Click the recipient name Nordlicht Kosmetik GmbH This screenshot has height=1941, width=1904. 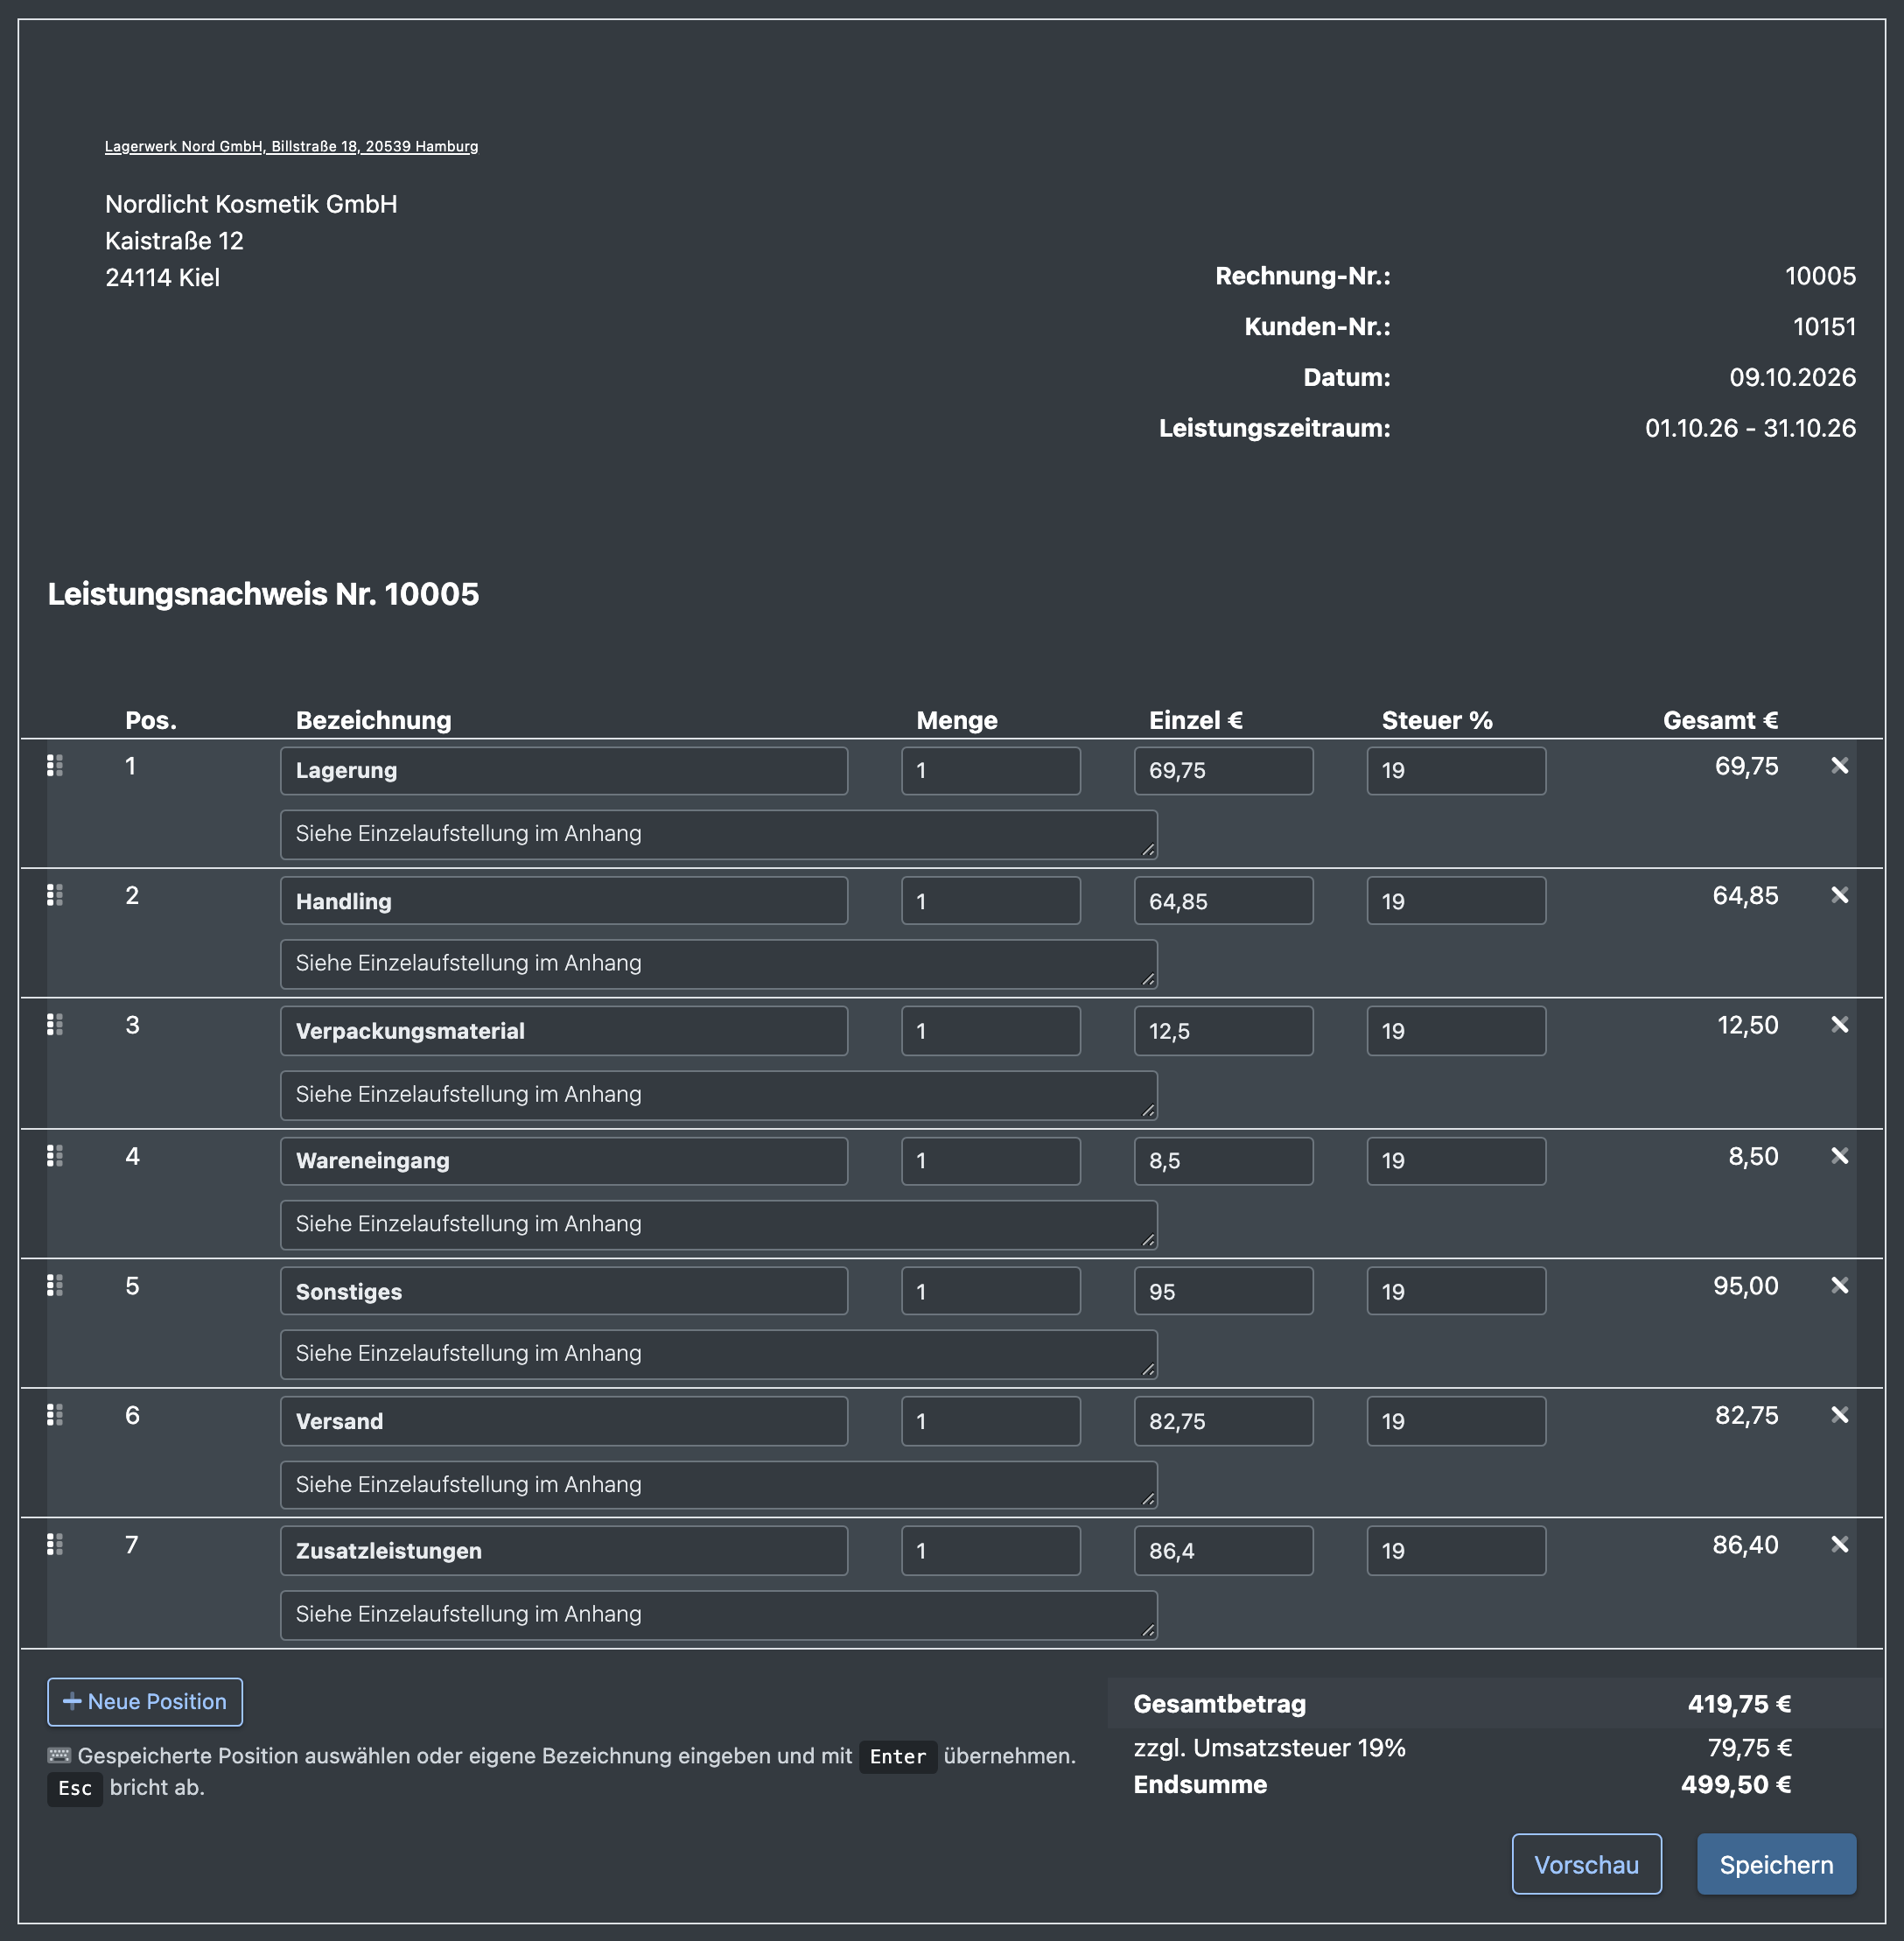pyautogui.click(x=251, y=204)
